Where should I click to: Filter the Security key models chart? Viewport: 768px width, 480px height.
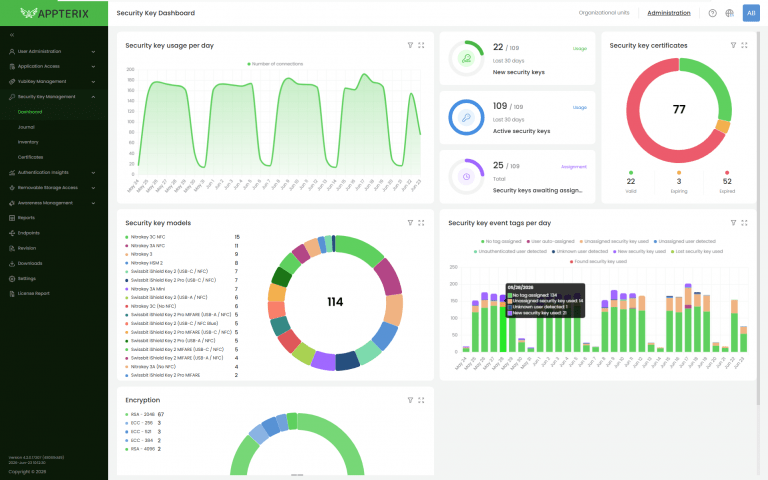pyautogui.click(x=410, y=223)
